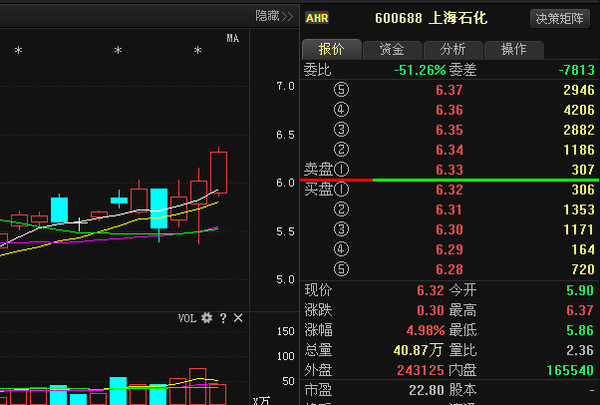This screenshot has height=405, width=600.
Task: Click sell 2 volume 1186
Action: [579, 150]
